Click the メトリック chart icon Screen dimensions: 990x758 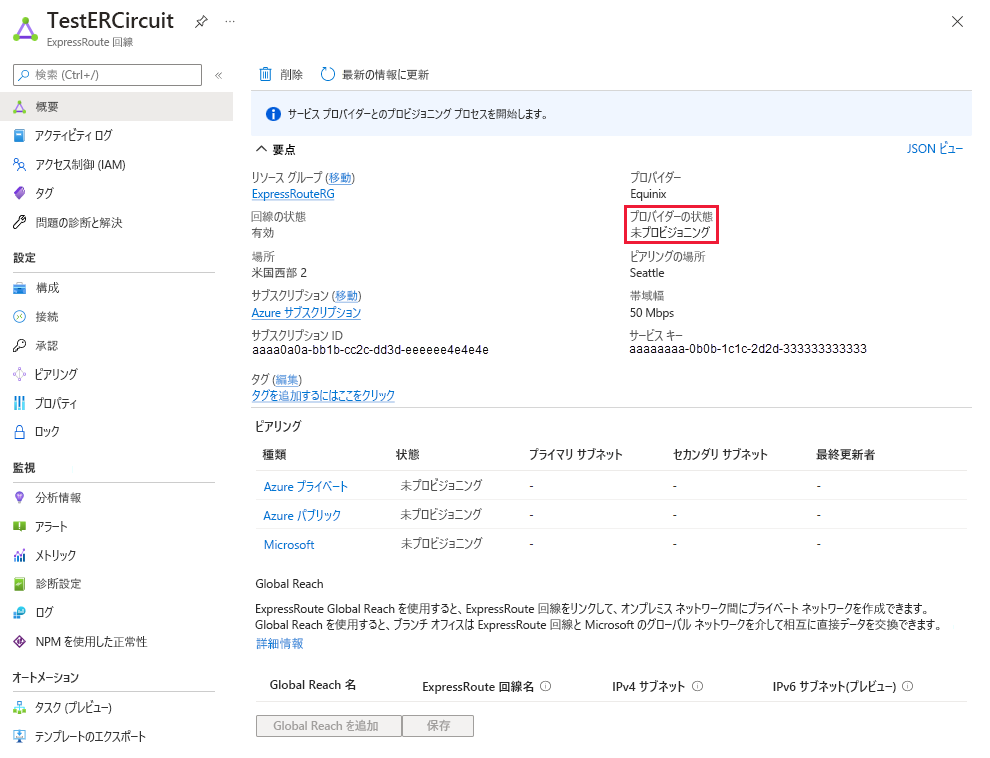tap(20, 555)
